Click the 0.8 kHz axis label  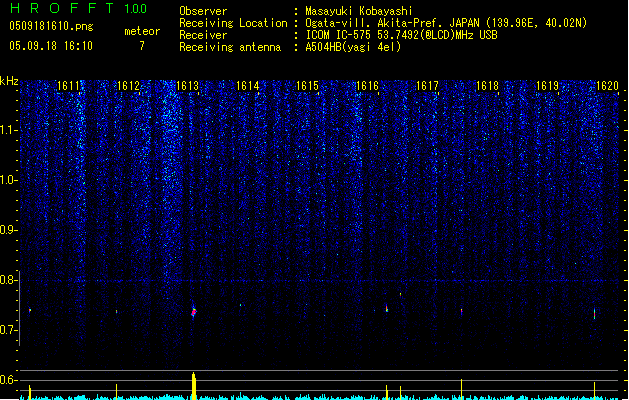click(x=8, y=280)
